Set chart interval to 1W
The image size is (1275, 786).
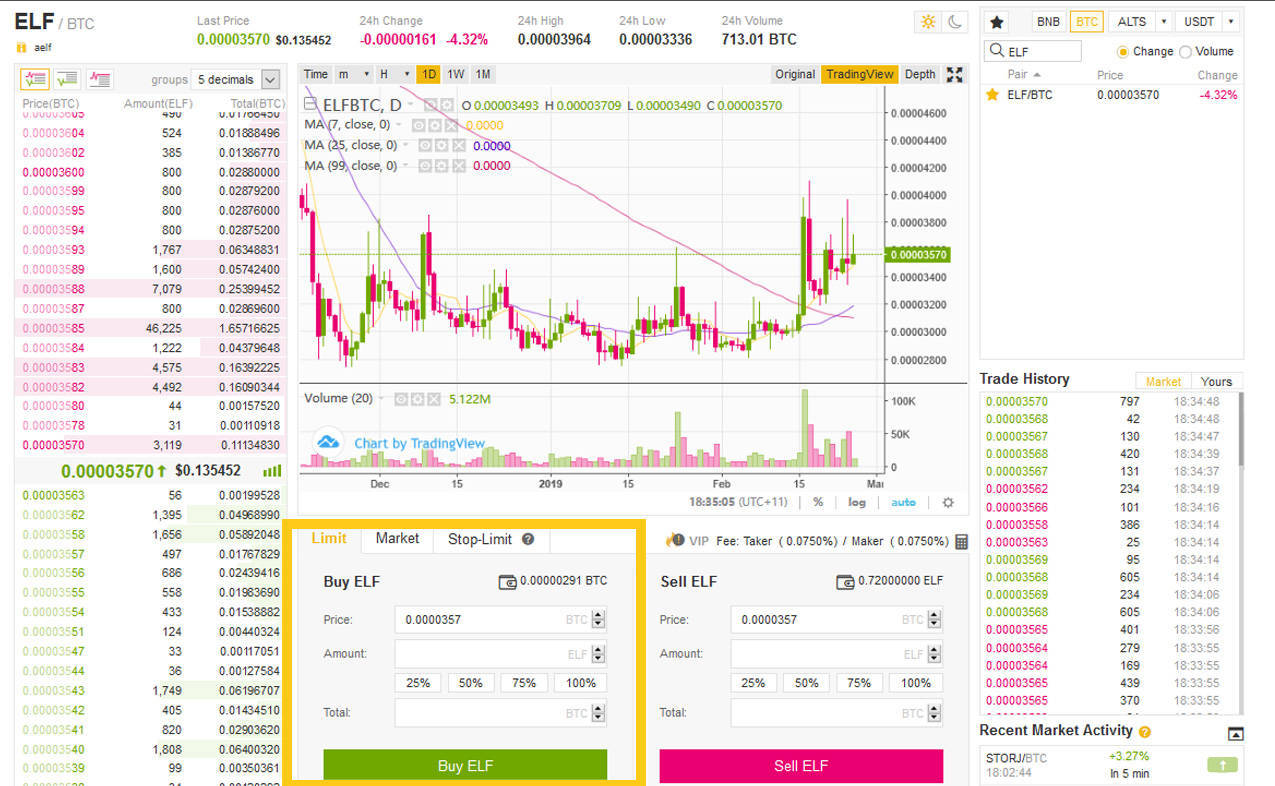456,74
